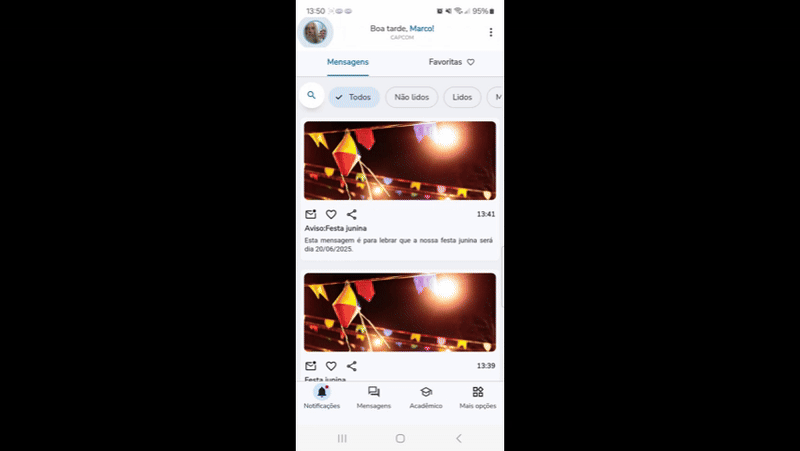Open the first Festa junina banner image

tap(400, 160)
